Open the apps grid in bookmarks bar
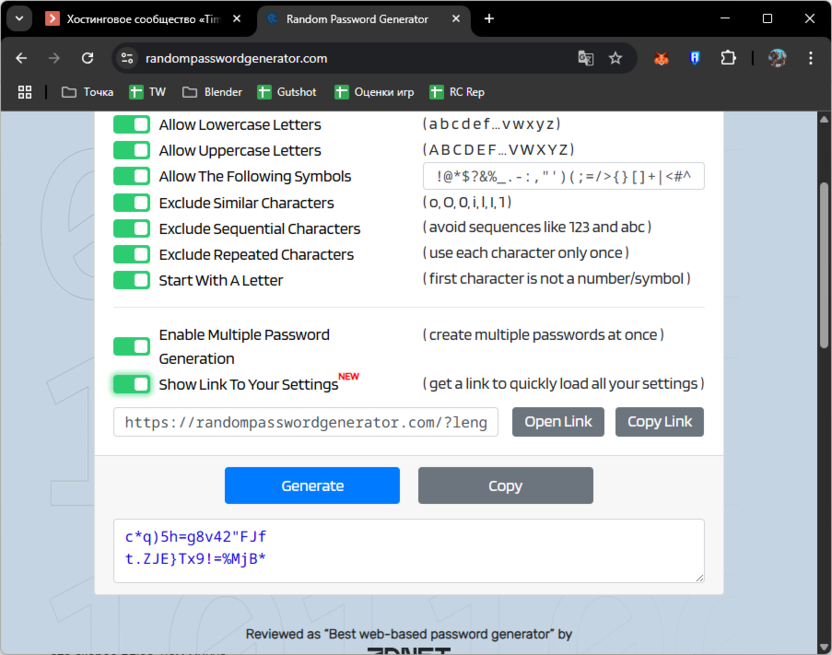 click(x=25, y=92)
